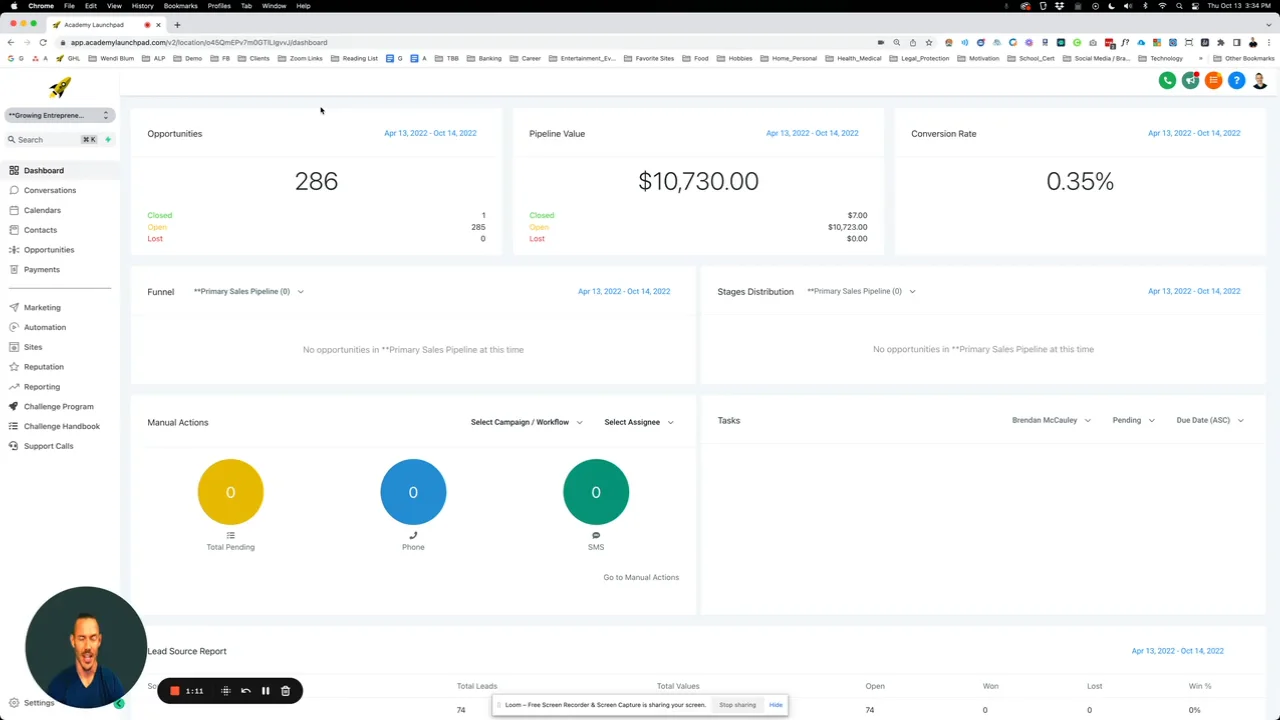
Task: Click the blue Phone actions circle
Action: click(413, 492)
